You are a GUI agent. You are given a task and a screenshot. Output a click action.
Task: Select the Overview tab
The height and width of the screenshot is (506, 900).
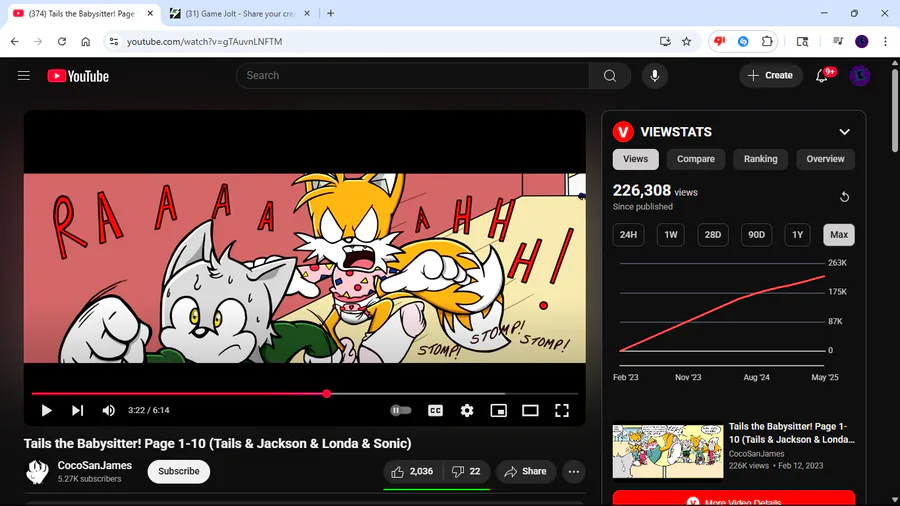pos(825,159)
